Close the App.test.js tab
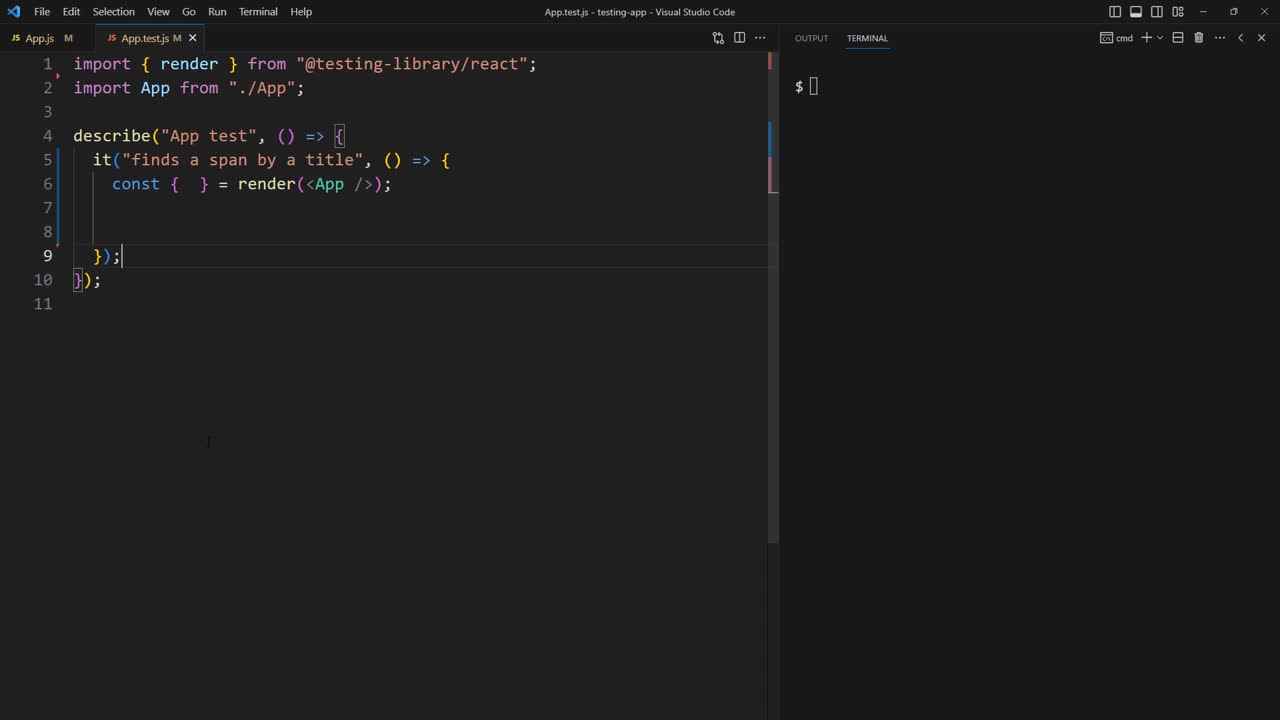Screen dimensions: 1280x720 pyautogui.click(x=193, y=38)
